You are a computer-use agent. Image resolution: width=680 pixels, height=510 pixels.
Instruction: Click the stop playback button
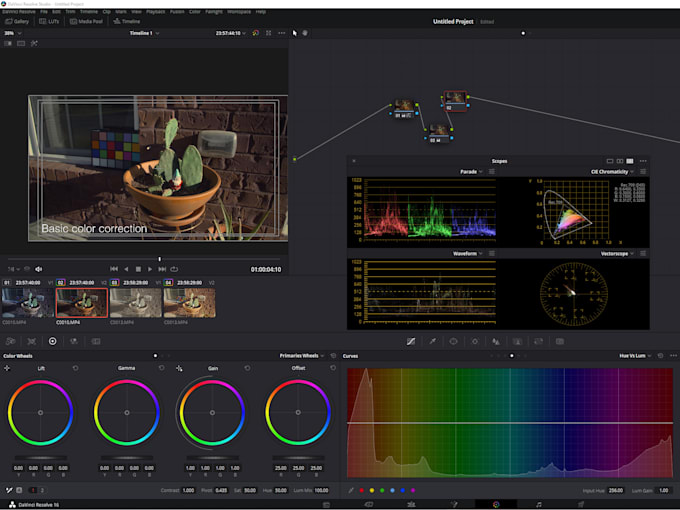coord(138,269)
